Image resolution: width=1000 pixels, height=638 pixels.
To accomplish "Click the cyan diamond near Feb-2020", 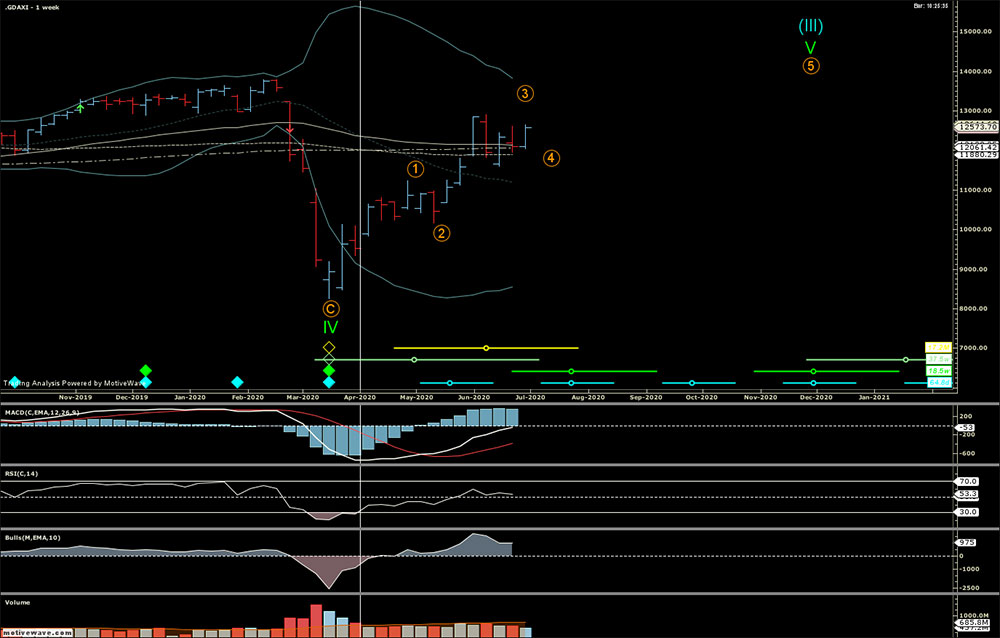I will pyautogui.click(x=237, y=382).
